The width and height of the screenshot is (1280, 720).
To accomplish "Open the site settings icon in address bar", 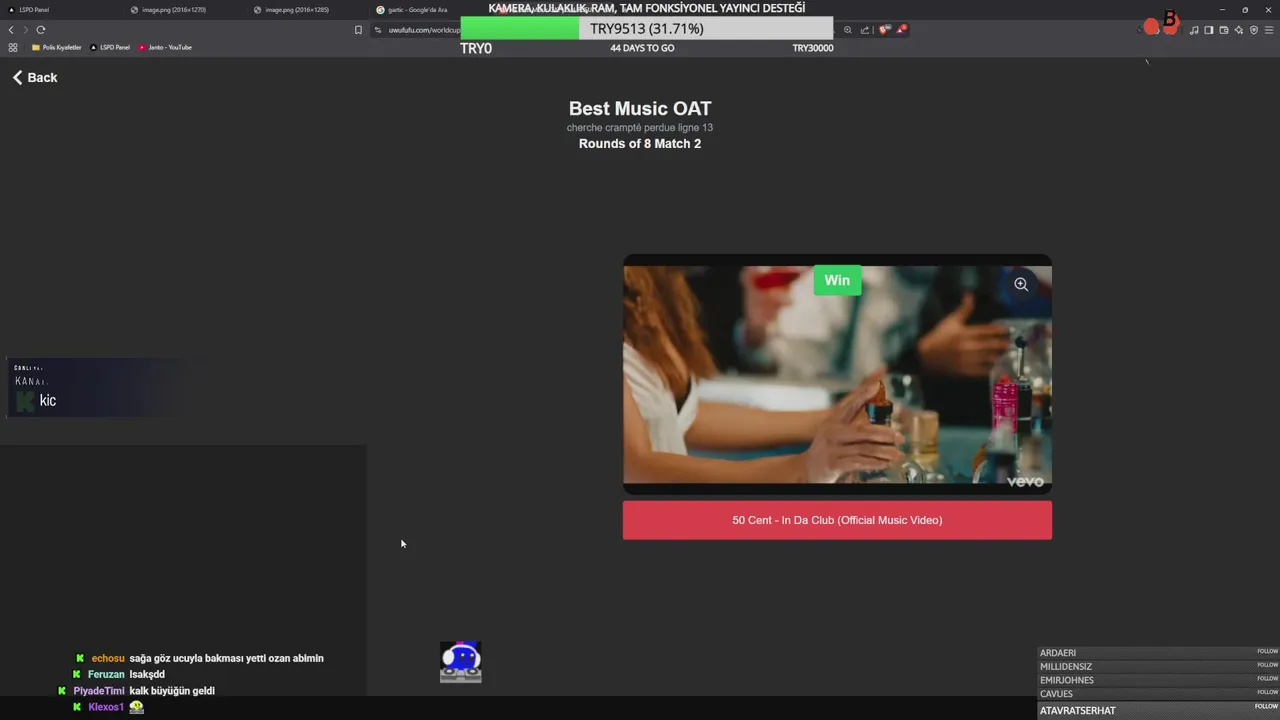I will (378, 30).
